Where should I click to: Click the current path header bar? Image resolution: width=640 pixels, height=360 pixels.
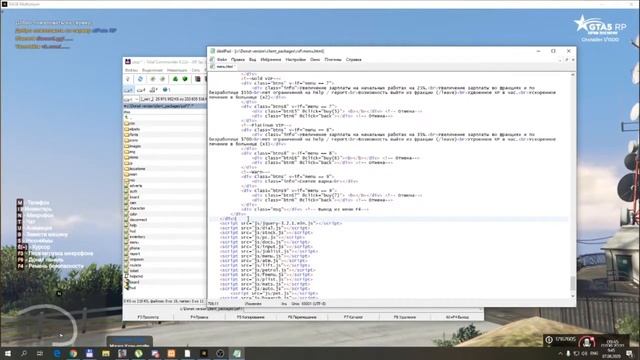[165, 106]
